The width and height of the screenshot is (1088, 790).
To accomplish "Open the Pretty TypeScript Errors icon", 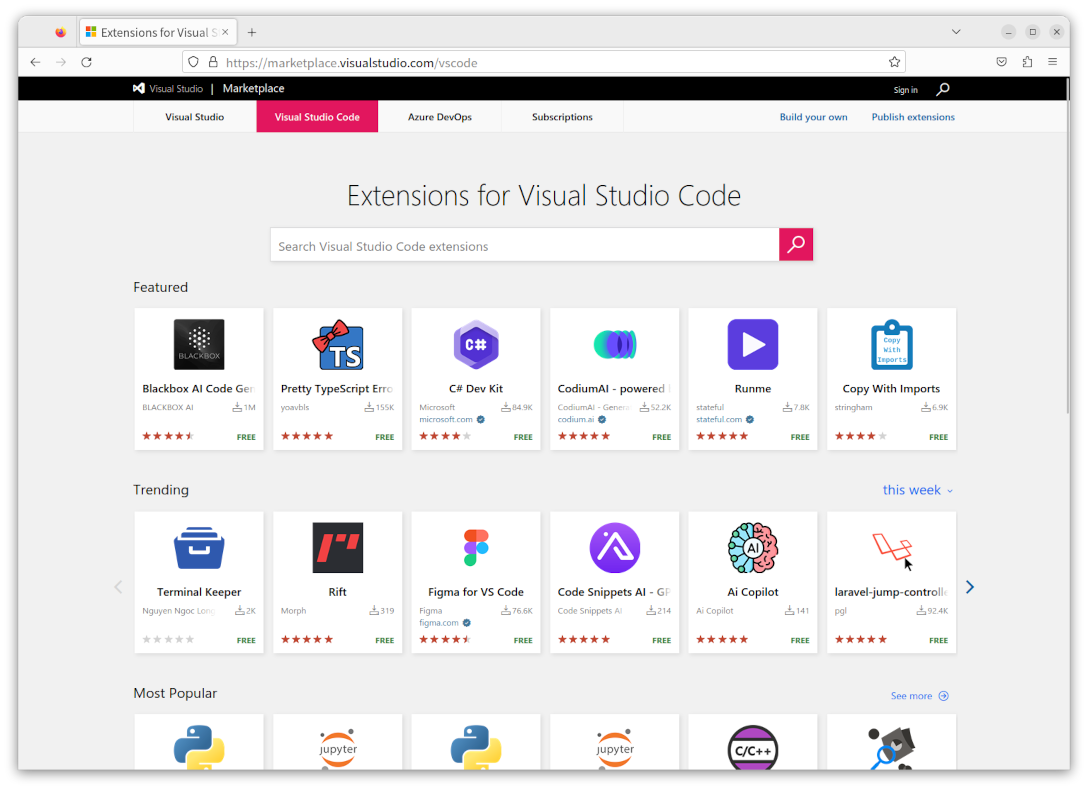I will 337,344.
